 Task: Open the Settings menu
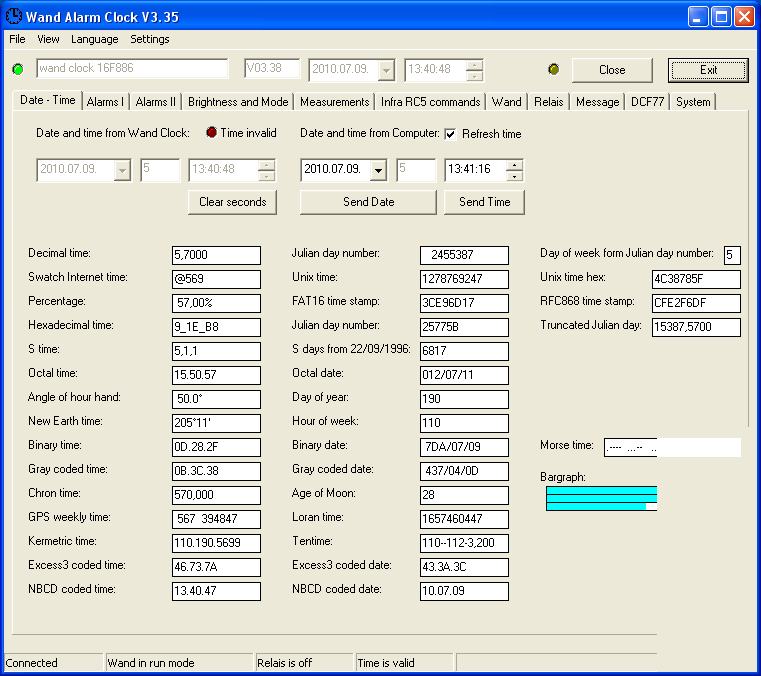click(x=149, y=39)
